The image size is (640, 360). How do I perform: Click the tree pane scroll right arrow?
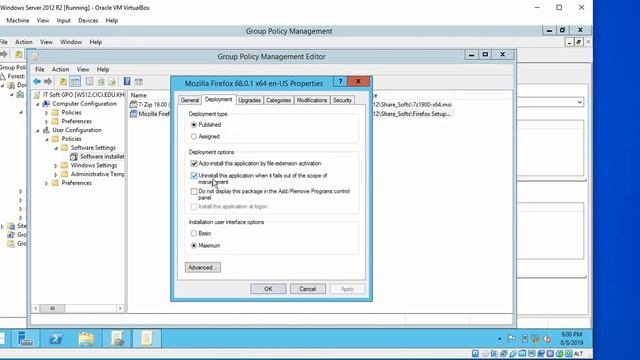[120, 308]
